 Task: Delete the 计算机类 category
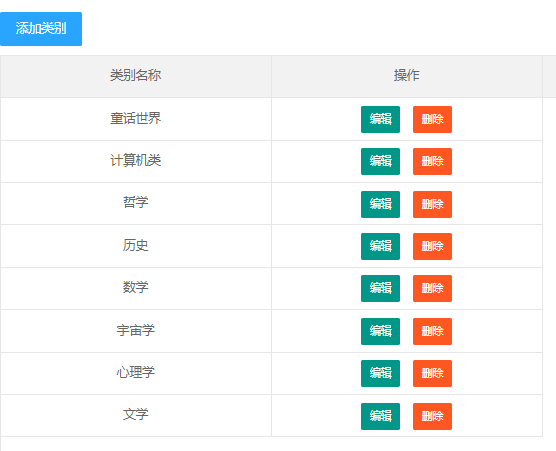[432, 161]
